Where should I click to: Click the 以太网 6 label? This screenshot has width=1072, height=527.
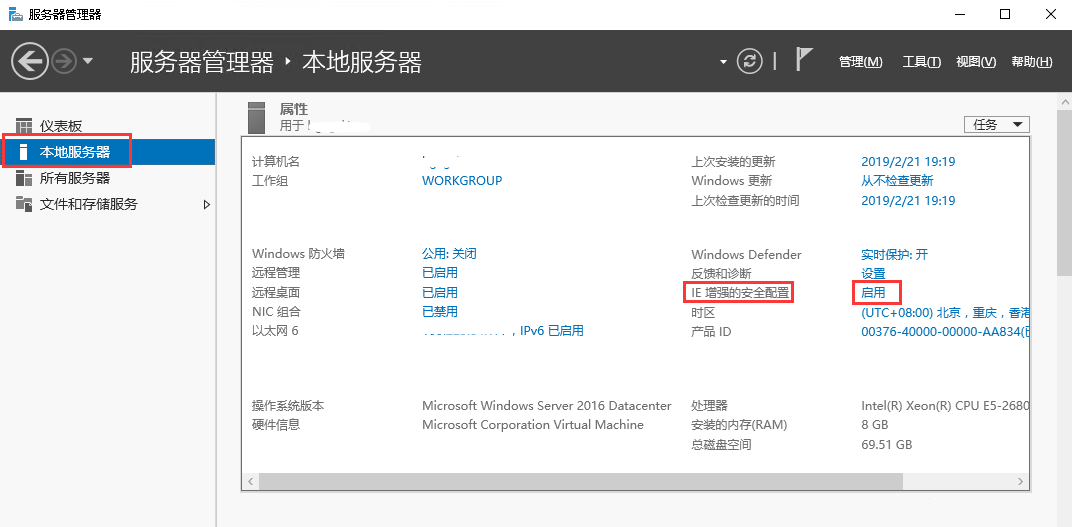(275, 331)
